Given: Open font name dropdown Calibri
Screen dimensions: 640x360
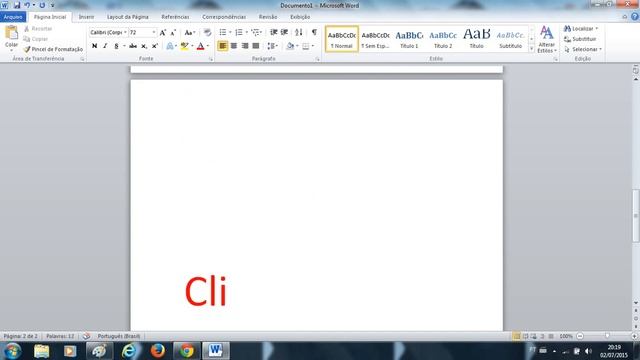Looking at the screenshot, I should point(125,33).
